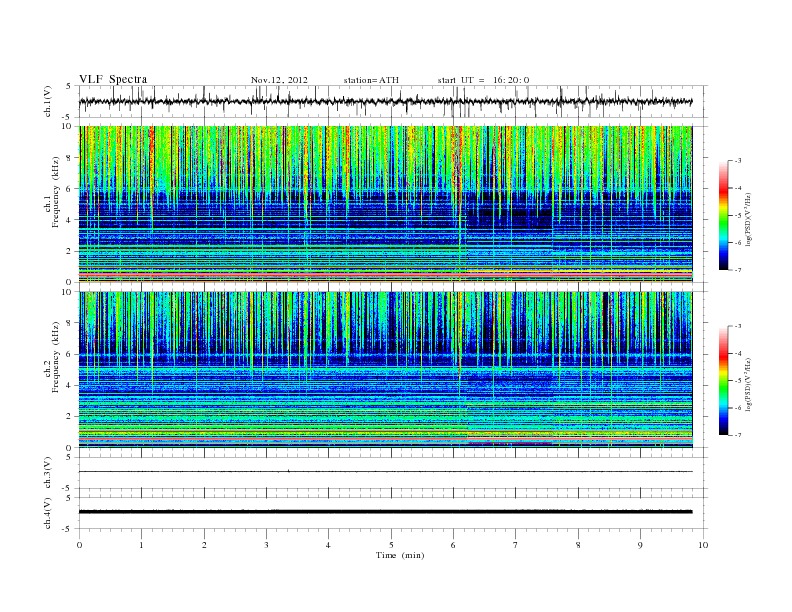Click the ch.1 frequency tick label "8"
This screenshot has height=612, width=792.
click(x=69, y=158)
